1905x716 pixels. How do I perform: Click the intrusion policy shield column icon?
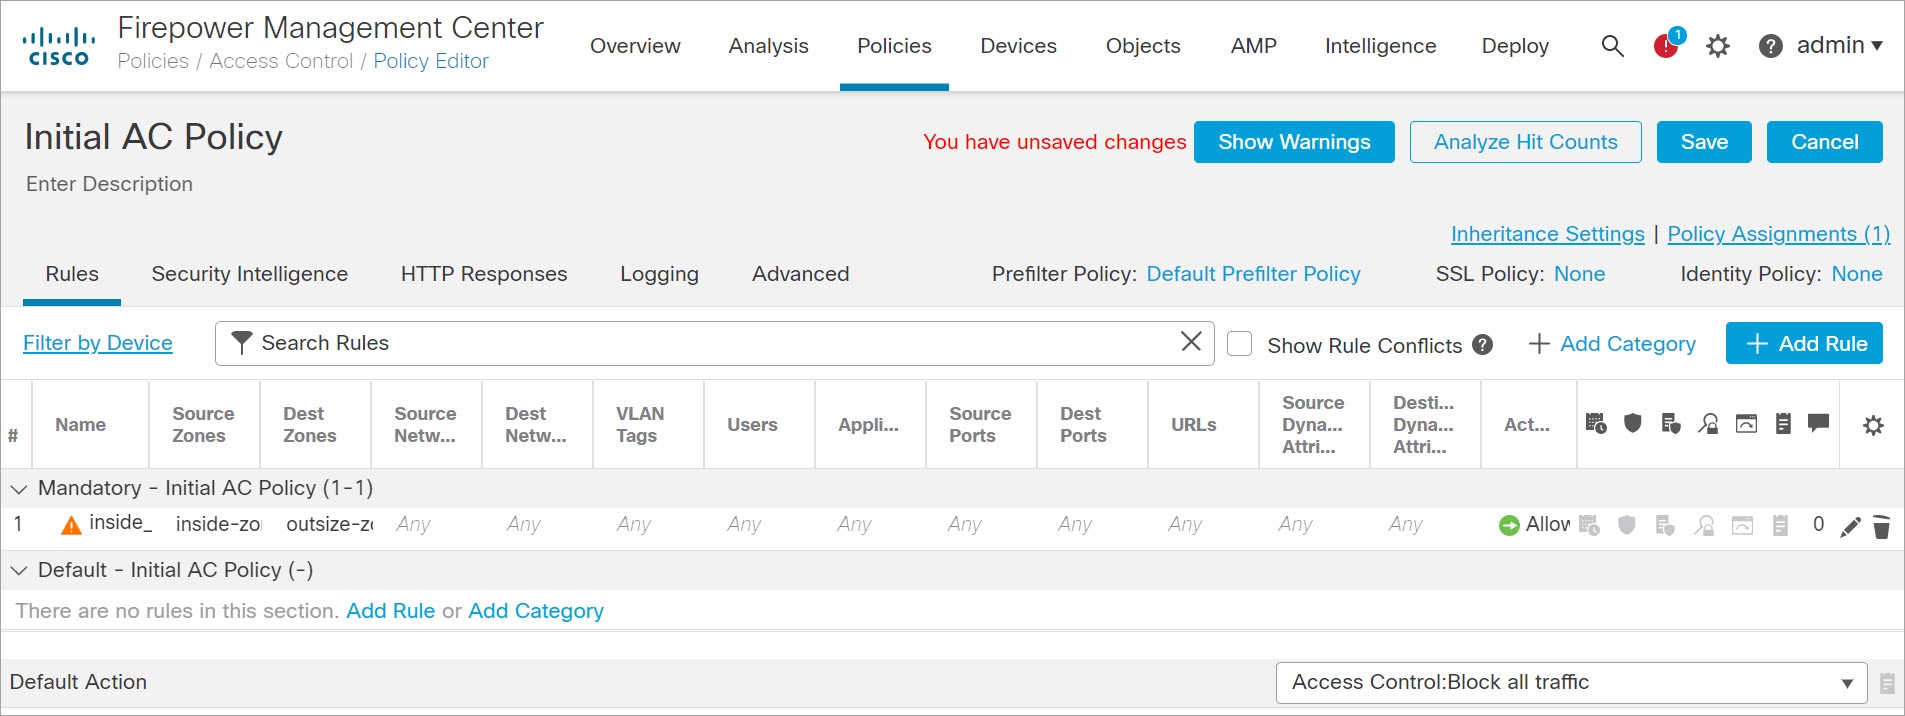point(1633,423)
